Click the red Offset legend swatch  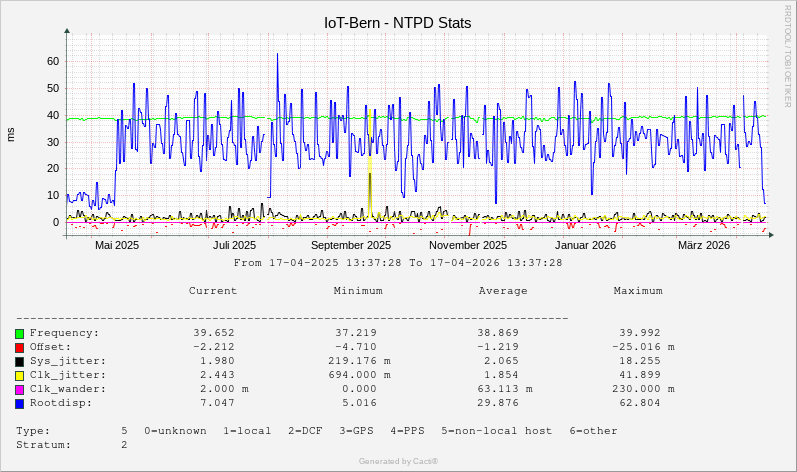tap(19, 347)
